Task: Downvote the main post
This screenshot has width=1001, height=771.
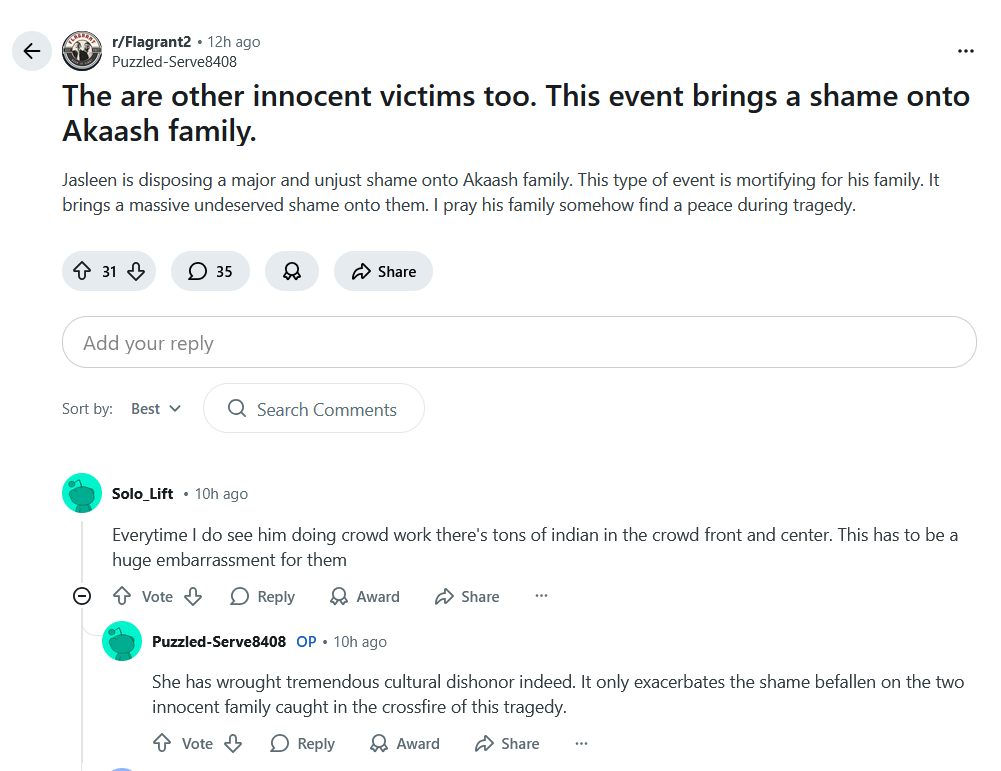Action: 136,271
